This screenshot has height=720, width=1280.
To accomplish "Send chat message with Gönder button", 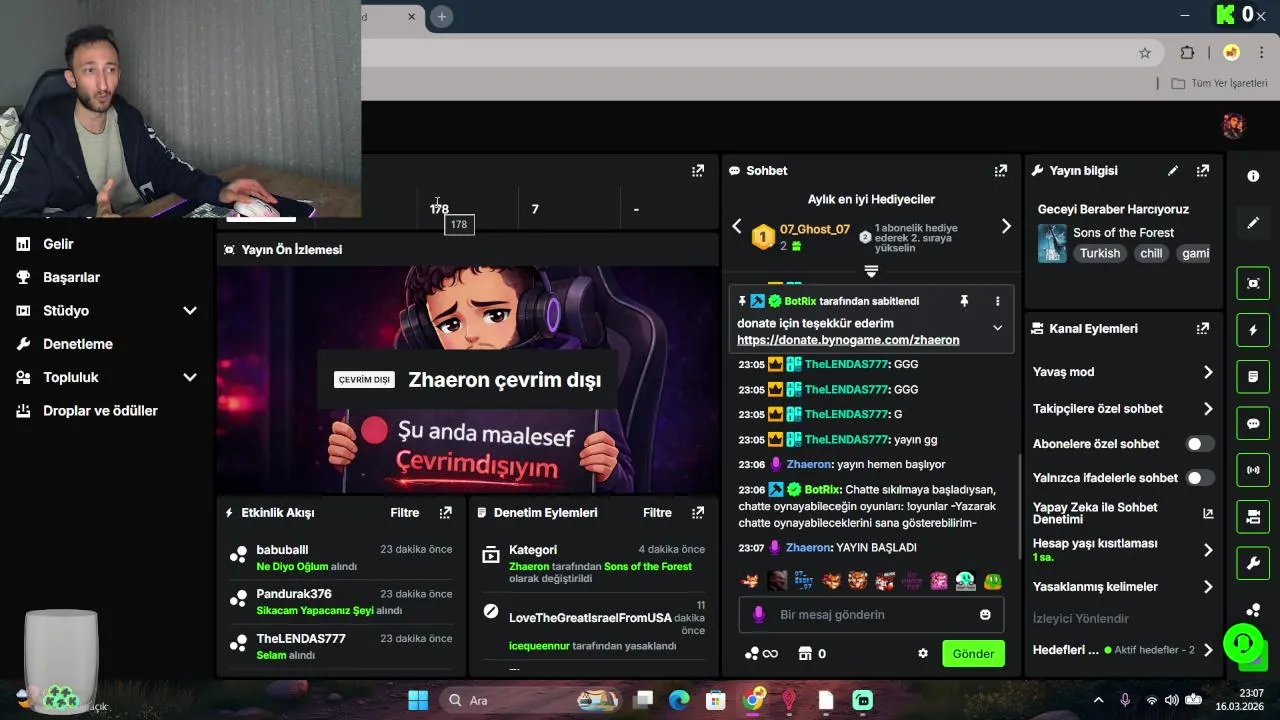I will 973,654.
